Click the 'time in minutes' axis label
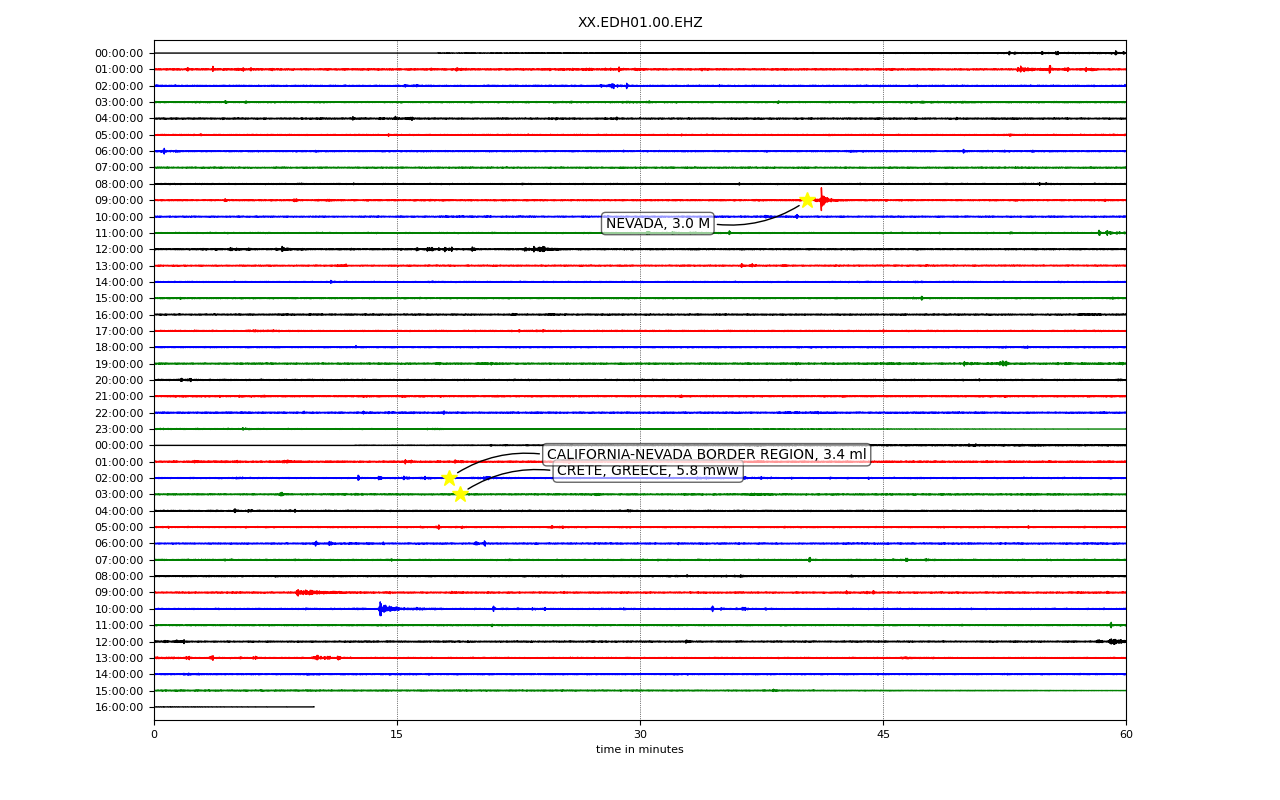 click(x=640, y=750)
